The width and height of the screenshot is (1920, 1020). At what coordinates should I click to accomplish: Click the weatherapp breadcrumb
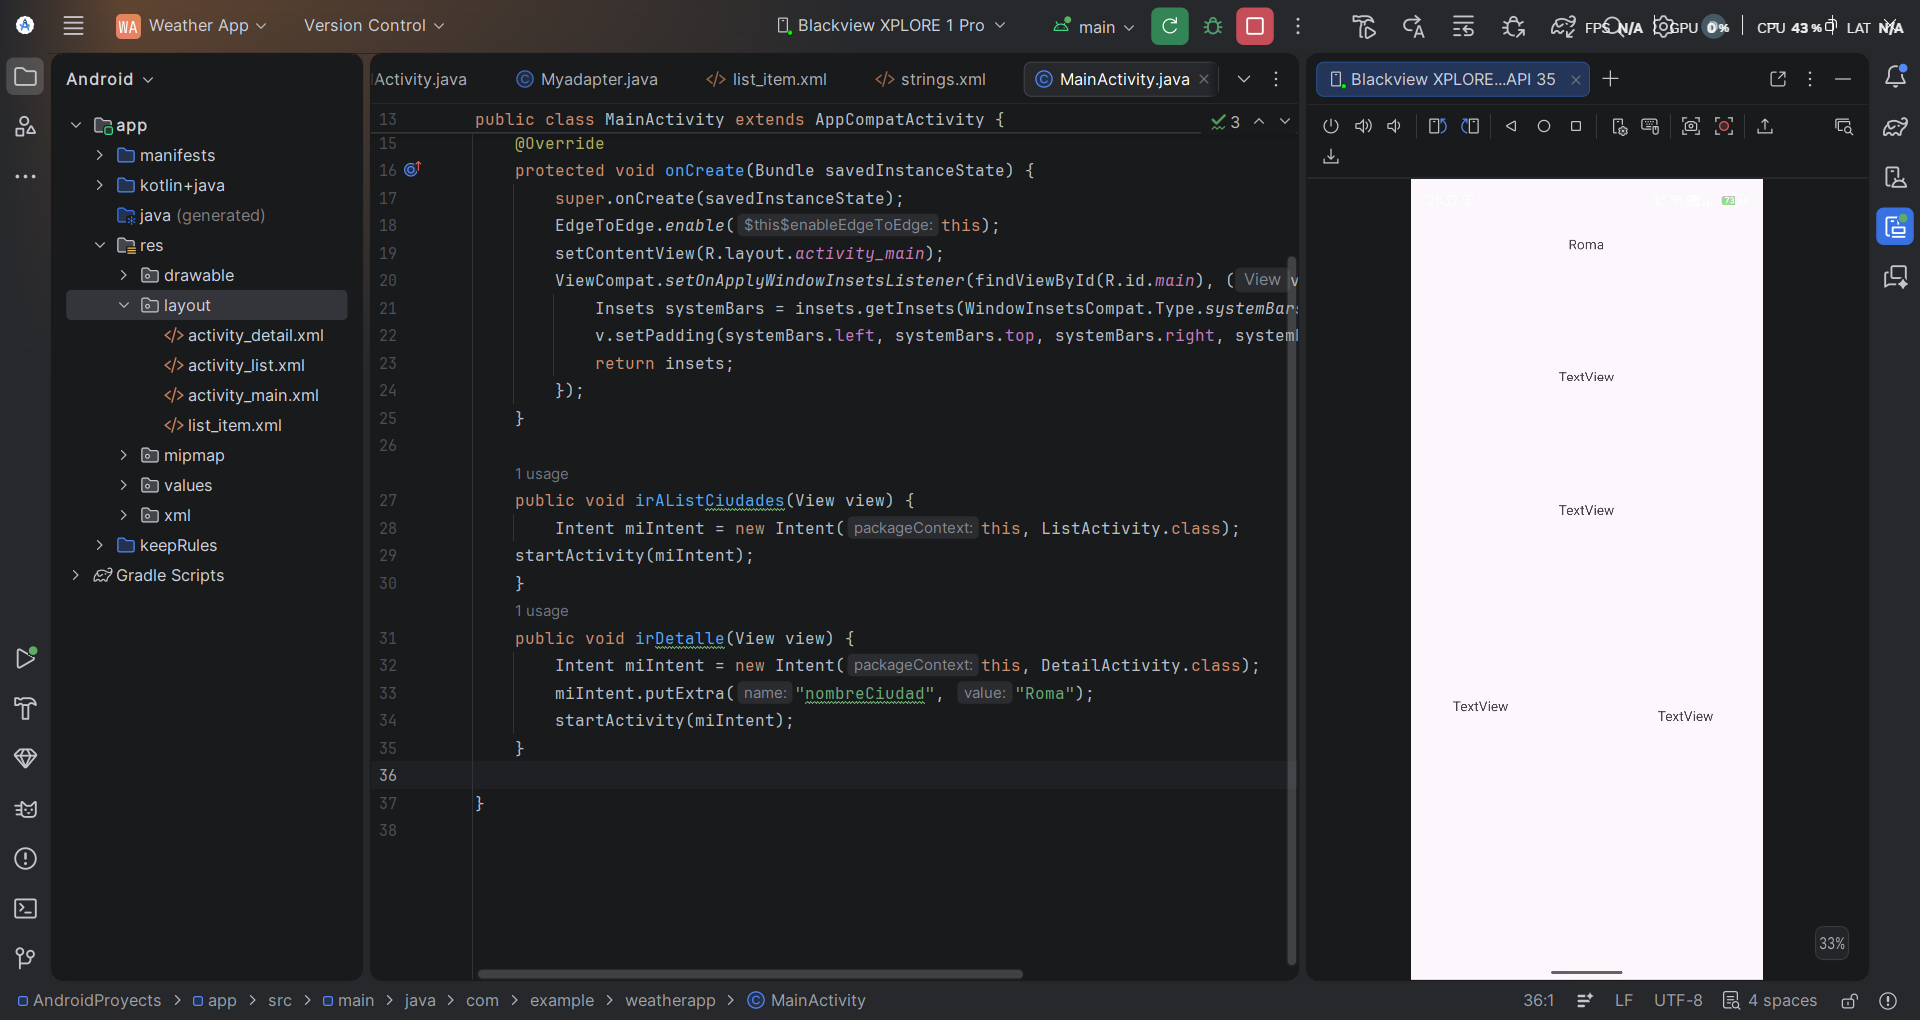670,1000
